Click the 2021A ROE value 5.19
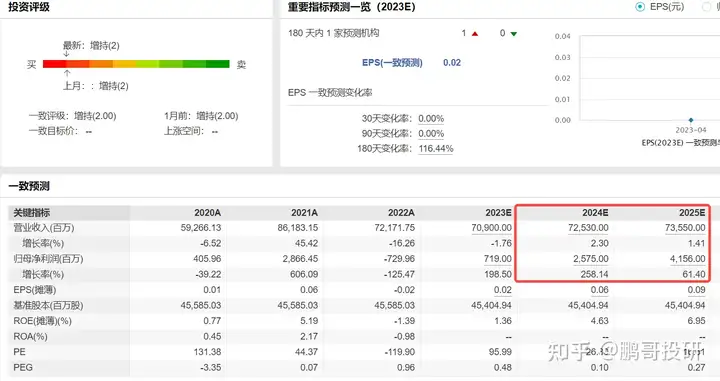The image size is (720, 381). tap(309, 321)
